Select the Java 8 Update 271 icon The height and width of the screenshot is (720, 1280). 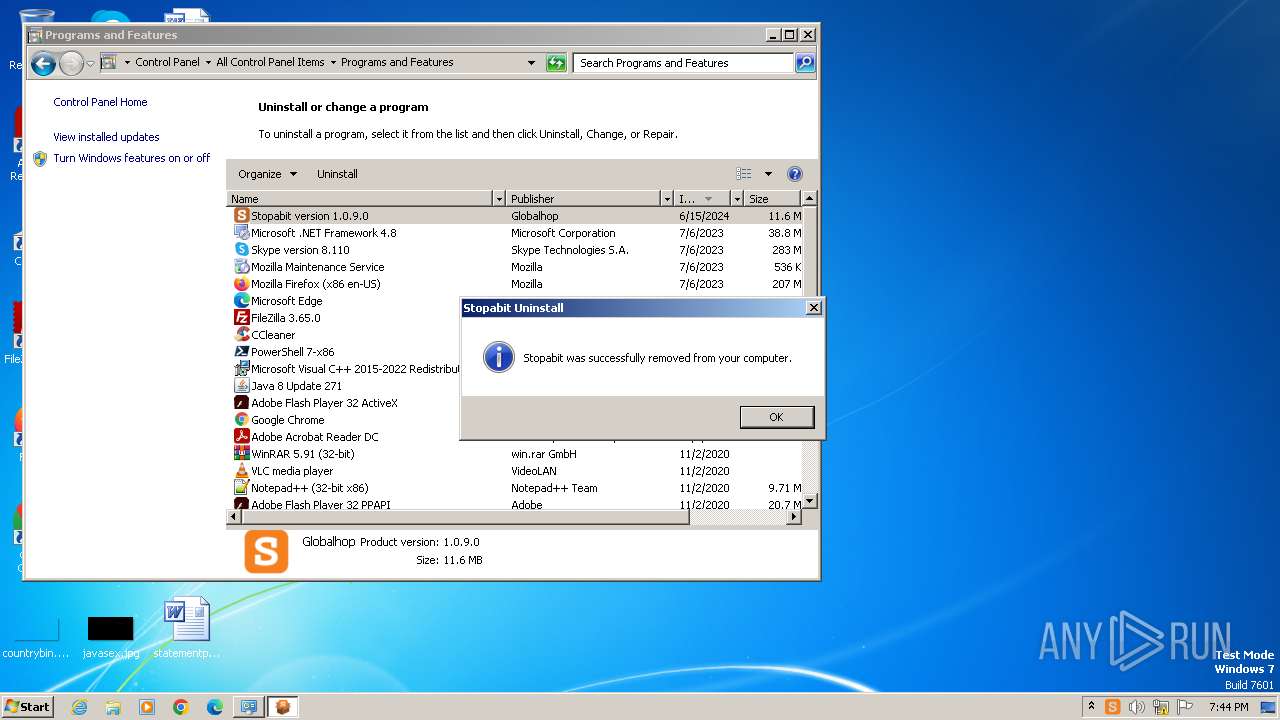(x=241, y=386)
